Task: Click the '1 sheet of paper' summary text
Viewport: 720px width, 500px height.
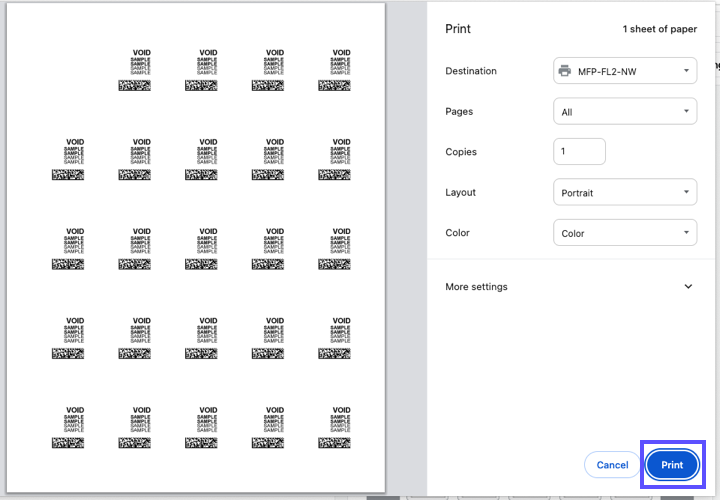Action: click(x=660, y=29)
